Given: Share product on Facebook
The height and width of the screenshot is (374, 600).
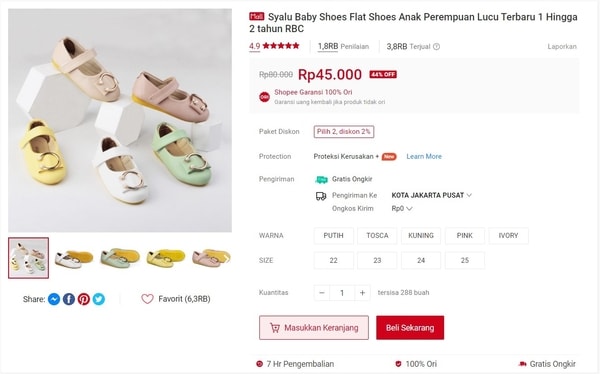Looking at the screenshot, I should [69, 299].
